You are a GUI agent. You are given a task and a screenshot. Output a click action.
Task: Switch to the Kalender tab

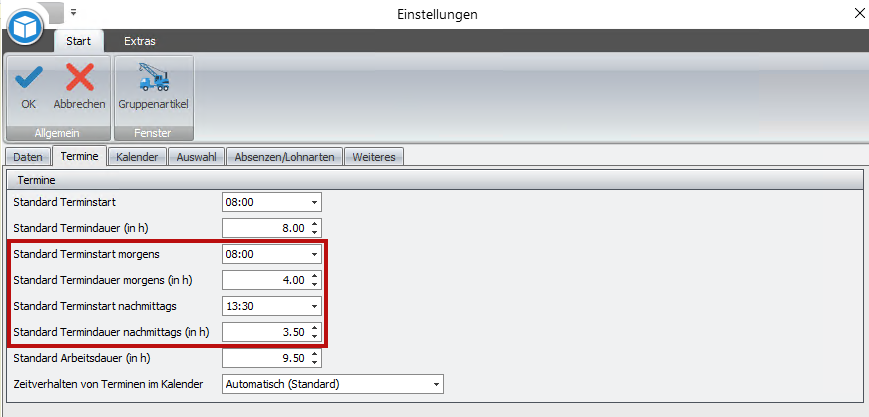point(136,157)
